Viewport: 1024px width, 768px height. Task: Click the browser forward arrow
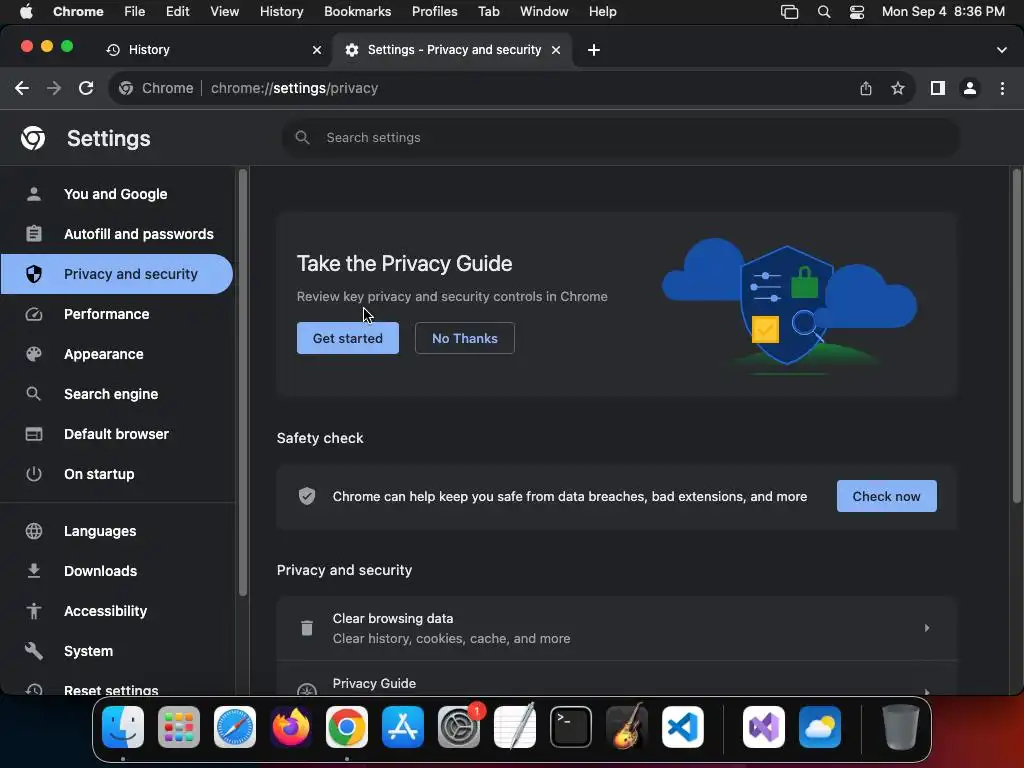tap(54, 88)
